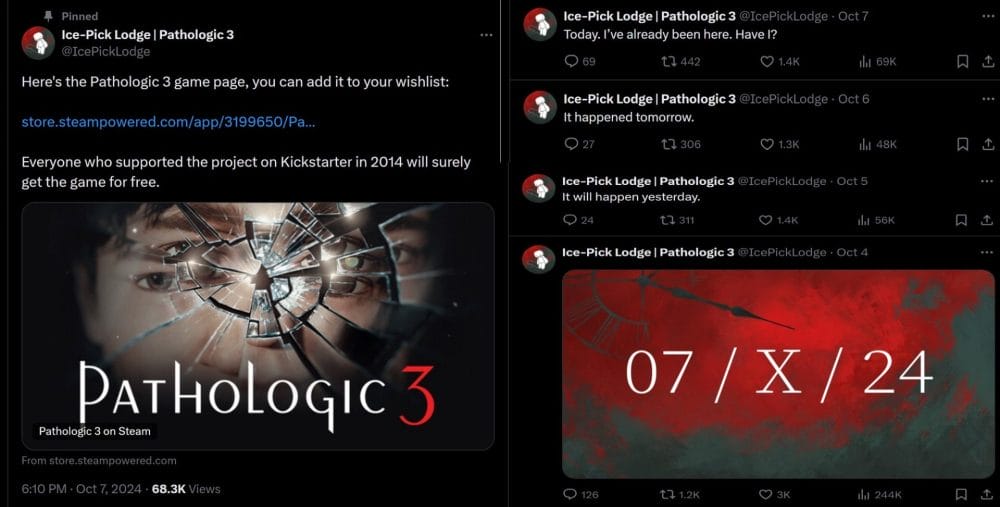Open the Pathologic 3 on Steam card

[x=258, y=326]
